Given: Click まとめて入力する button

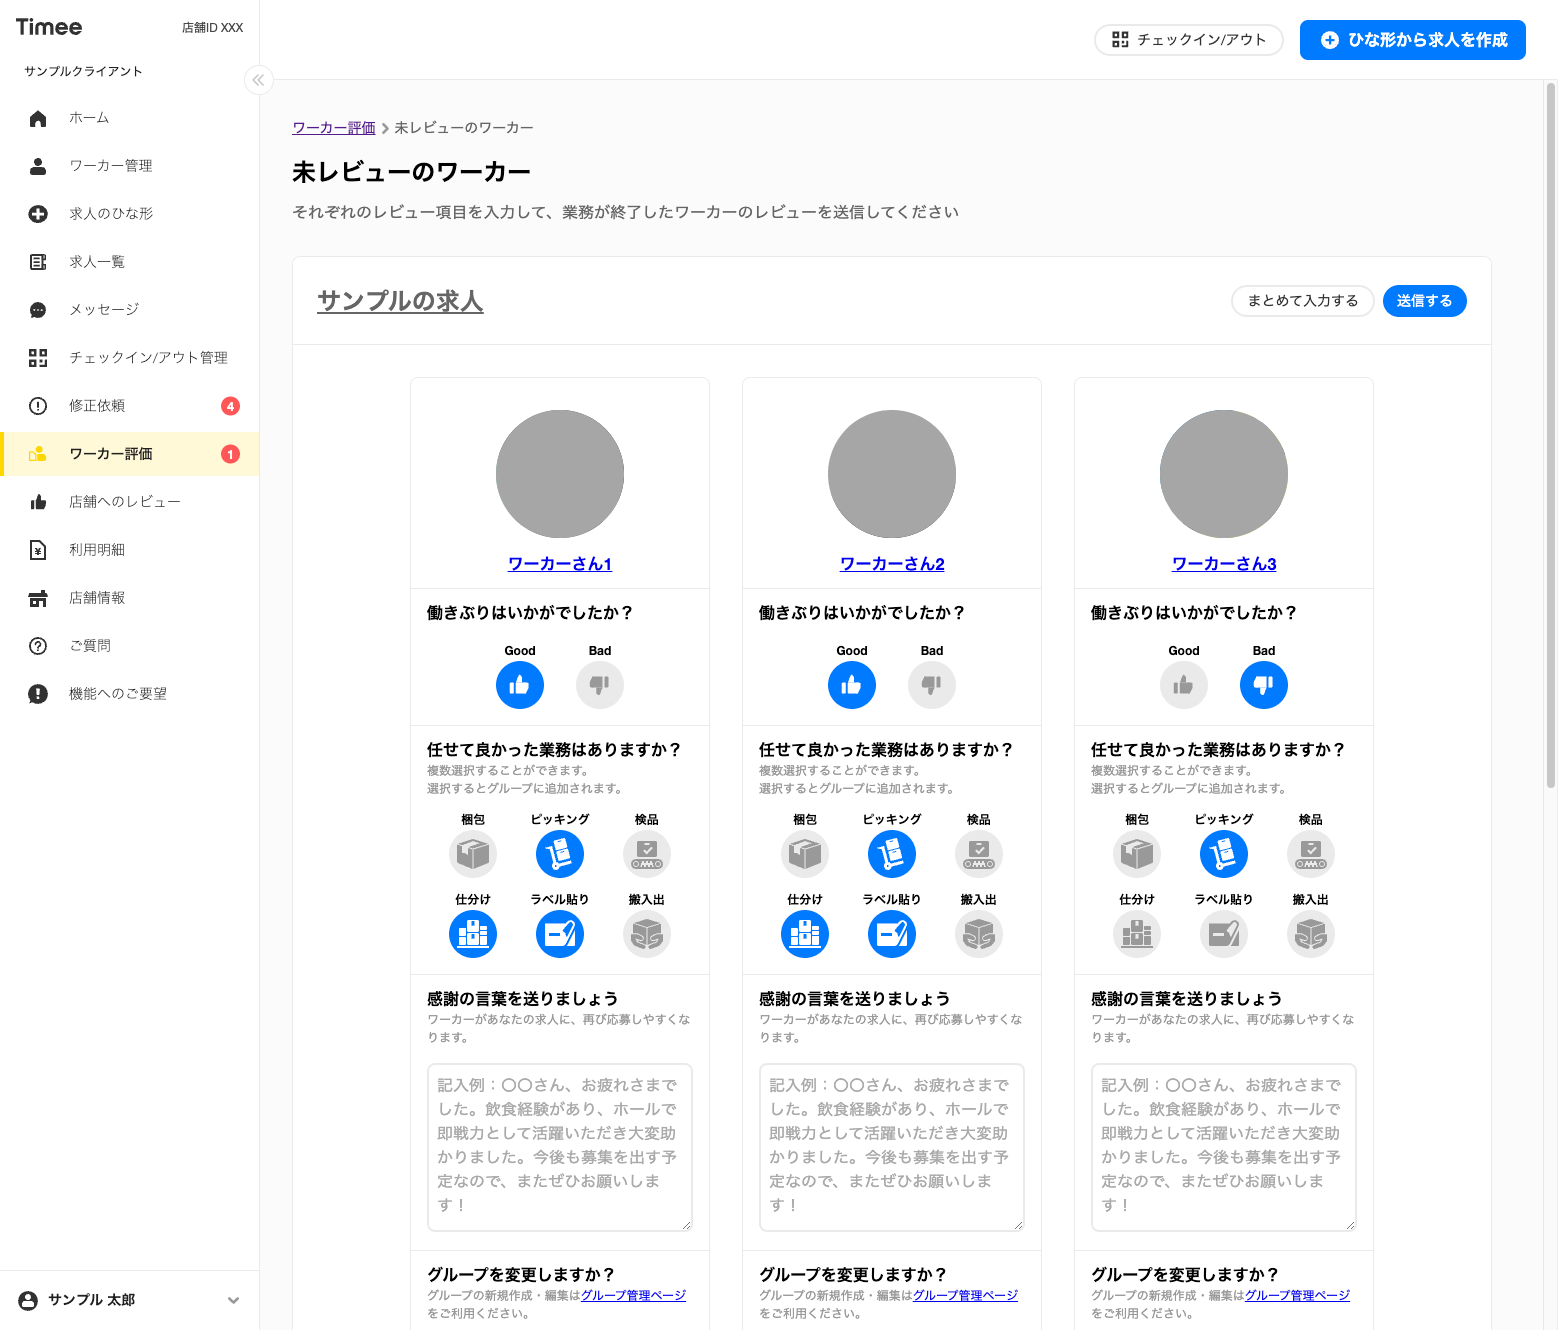Looking at the screenshot, I should pos(1302,301).
